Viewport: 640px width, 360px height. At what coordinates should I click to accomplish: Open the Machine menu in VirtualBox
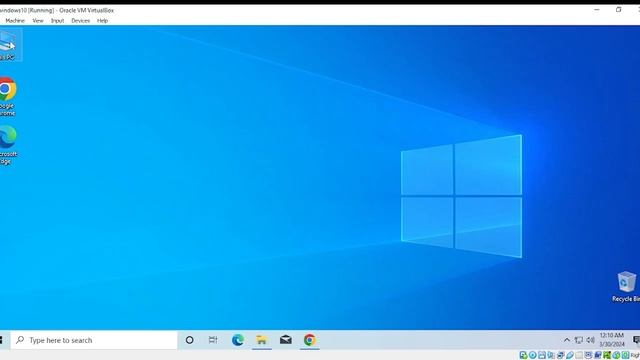[x=15, y=20]
